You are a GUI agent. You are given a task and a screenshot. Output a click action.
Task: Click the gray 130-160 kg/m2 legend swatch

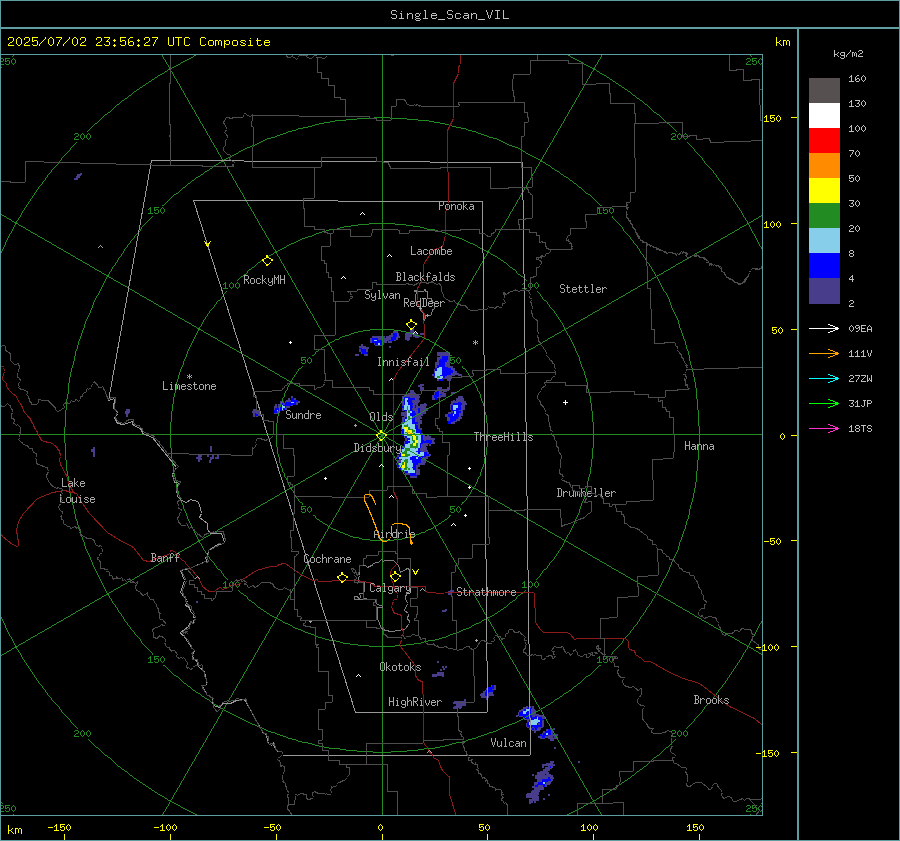824,90
